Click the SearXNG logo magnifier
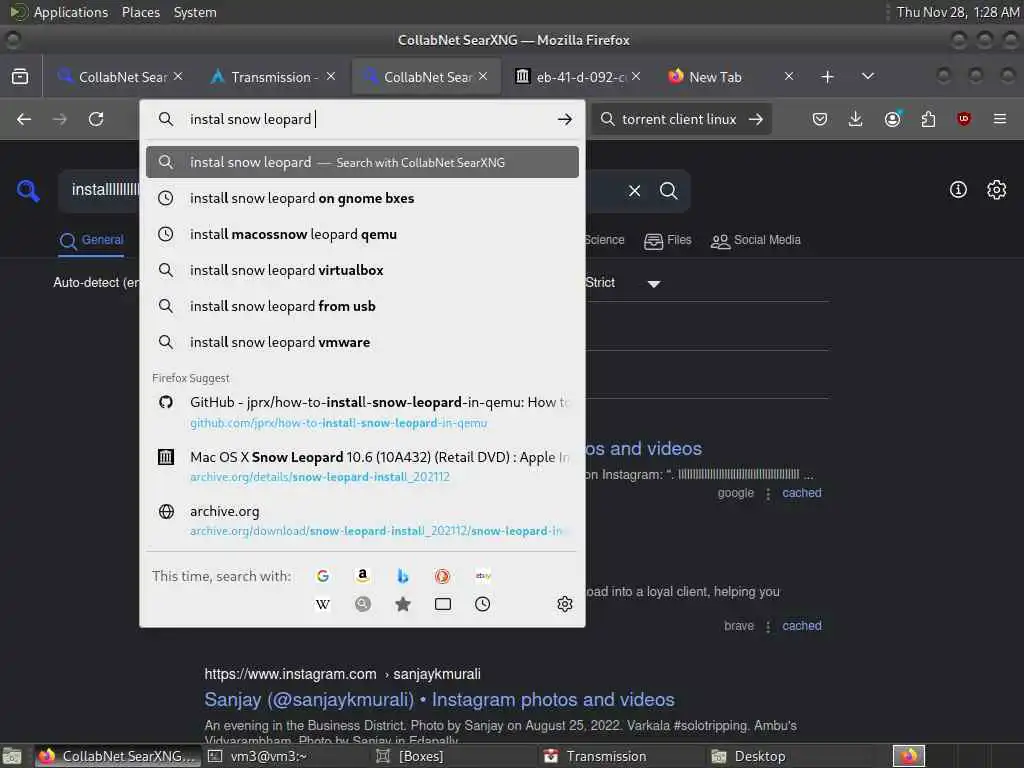Viewport: 1024px width, 768px height. [28, 191]
